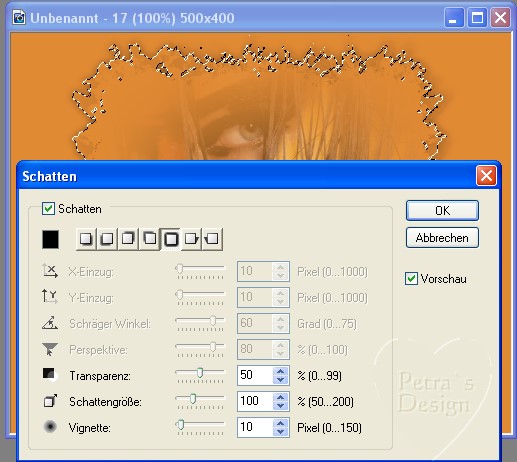Select the third shadow direction preset icon

[x=128, y=239]
